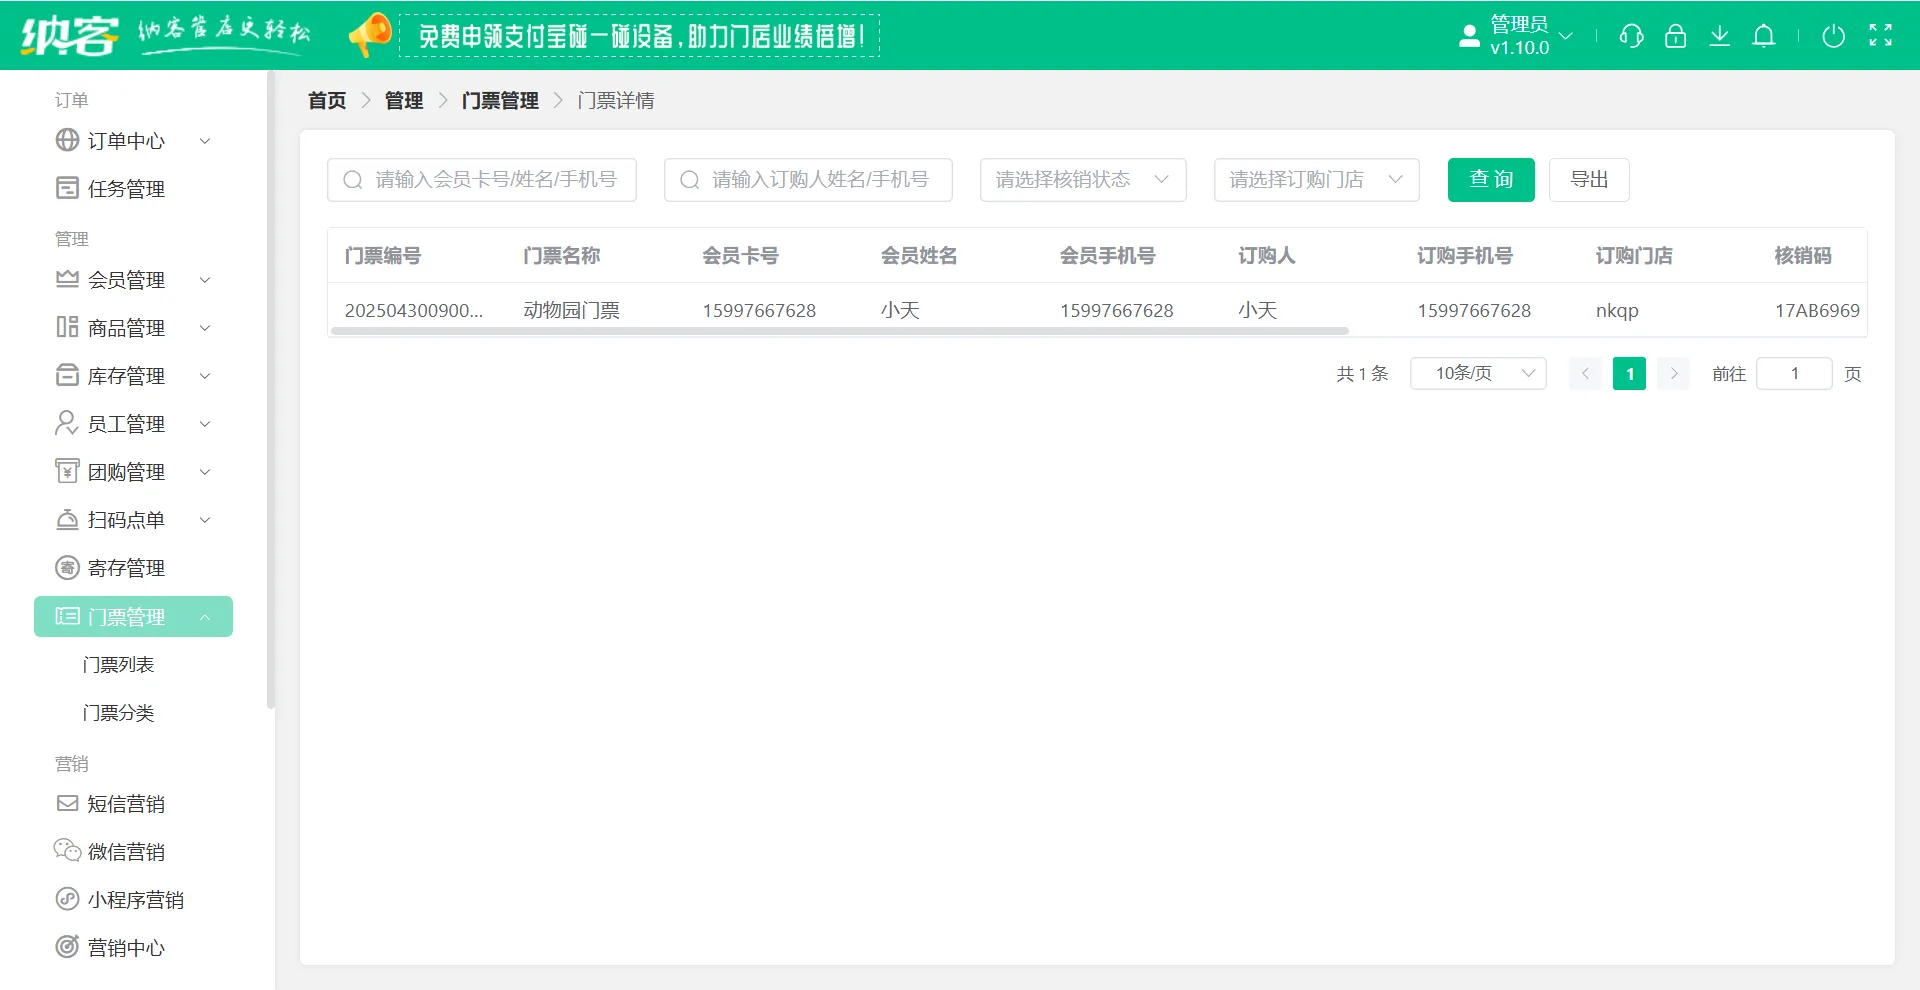Open the 10条/页 page size dropdown
The width and height of the screenshot is (1920, 990).
(1478, 373)
